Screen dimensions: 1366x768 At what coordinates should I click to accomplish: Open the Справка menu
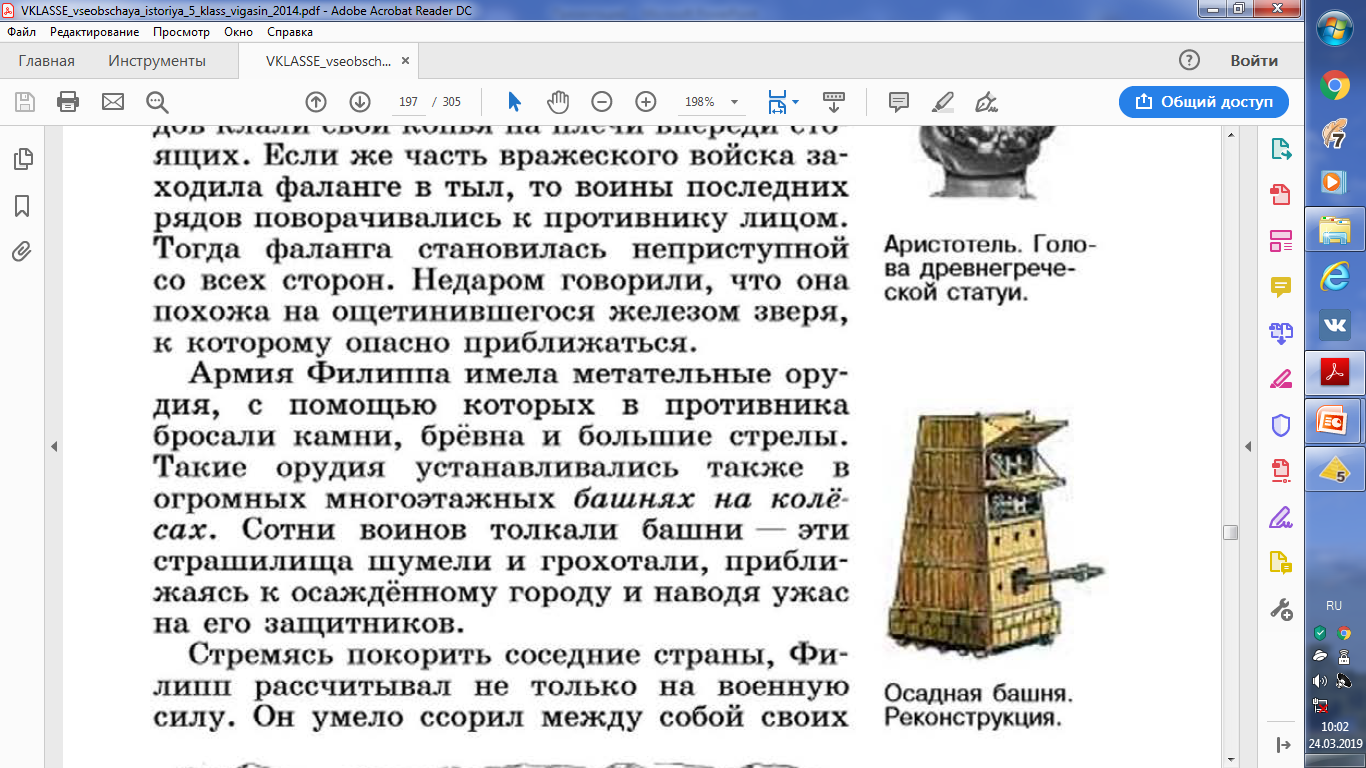[290, 32]
